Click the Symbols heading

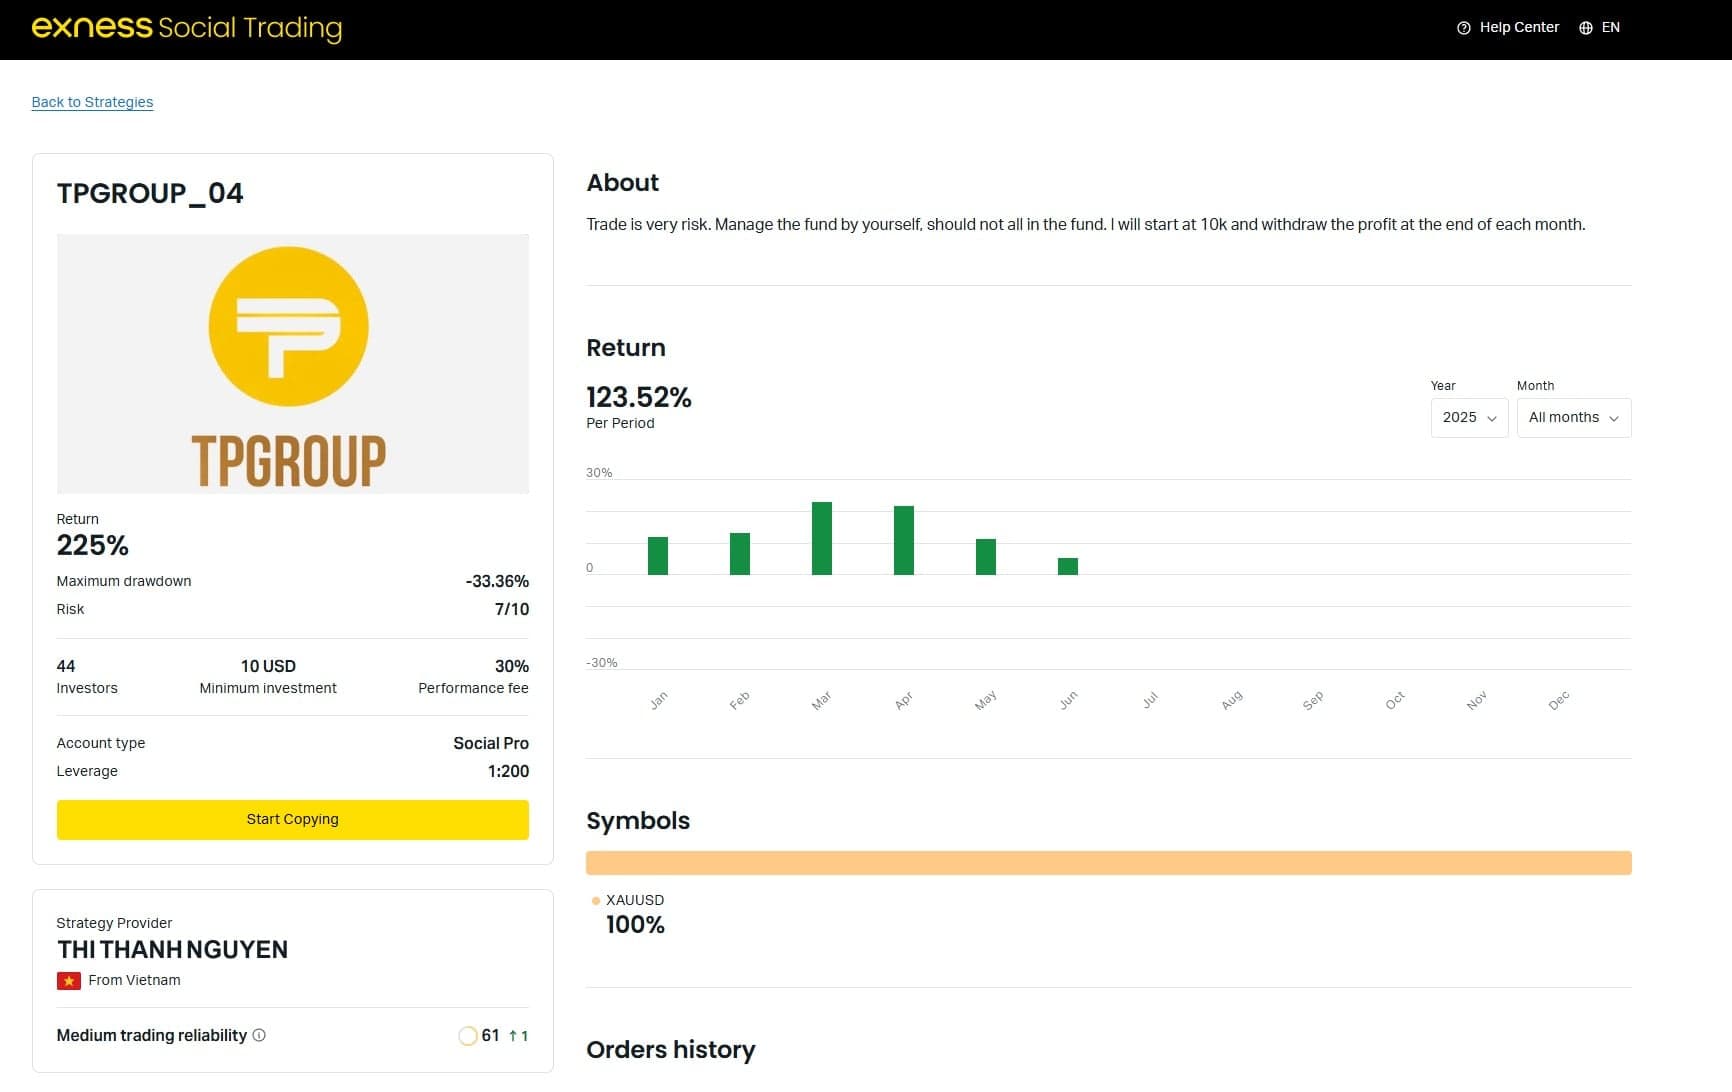click(x=638, y=820)
